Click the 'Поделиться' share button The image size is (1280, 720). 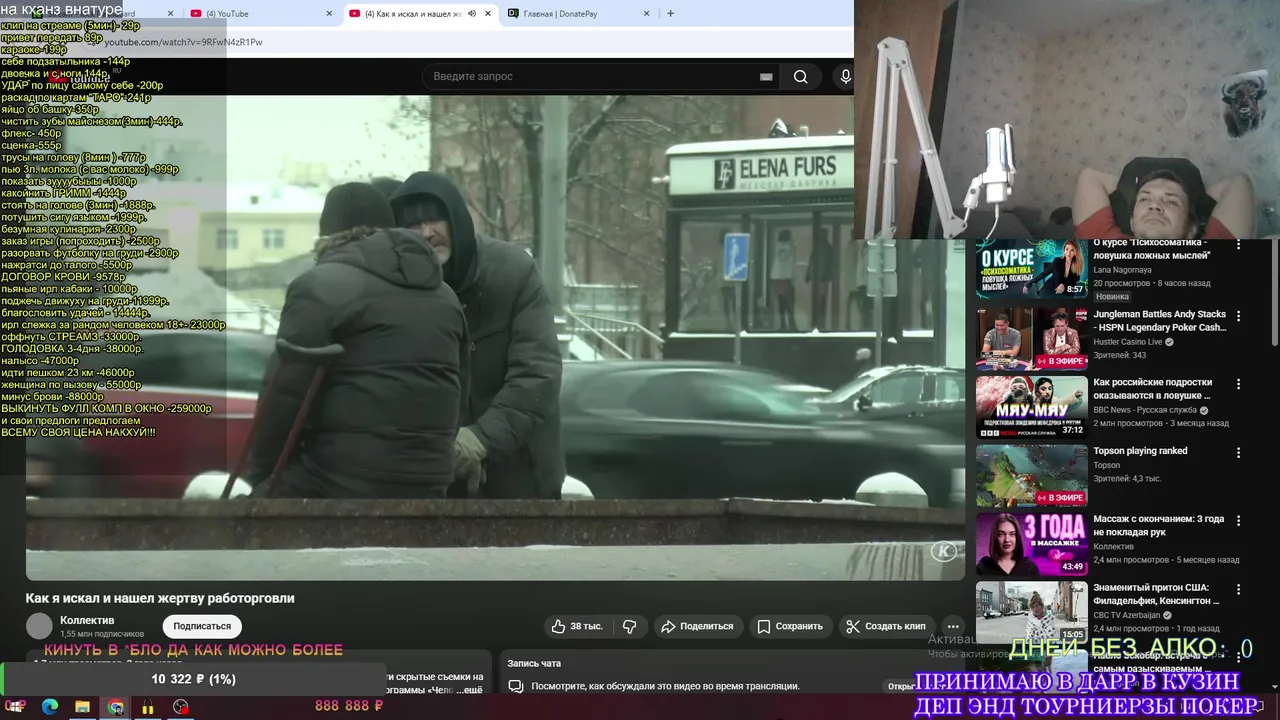click(698, 626)
